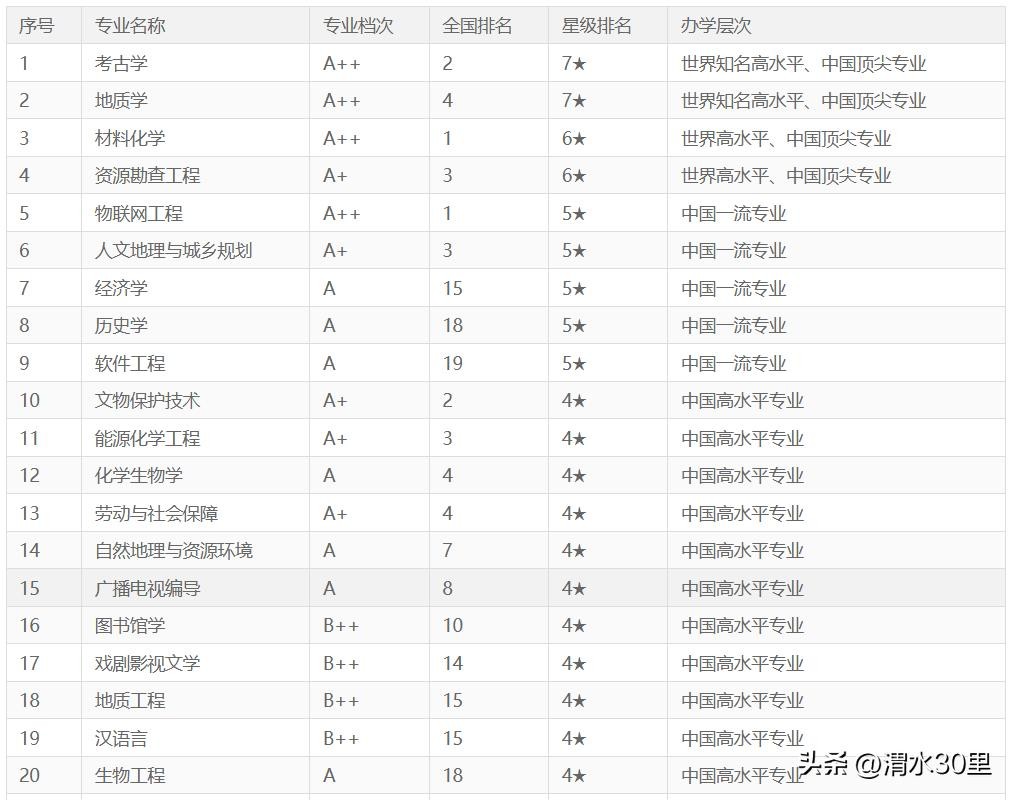Click the 7★ rating in 考古学 row
The height and width of the screenshot is (800, 1015).
point(574,64)
